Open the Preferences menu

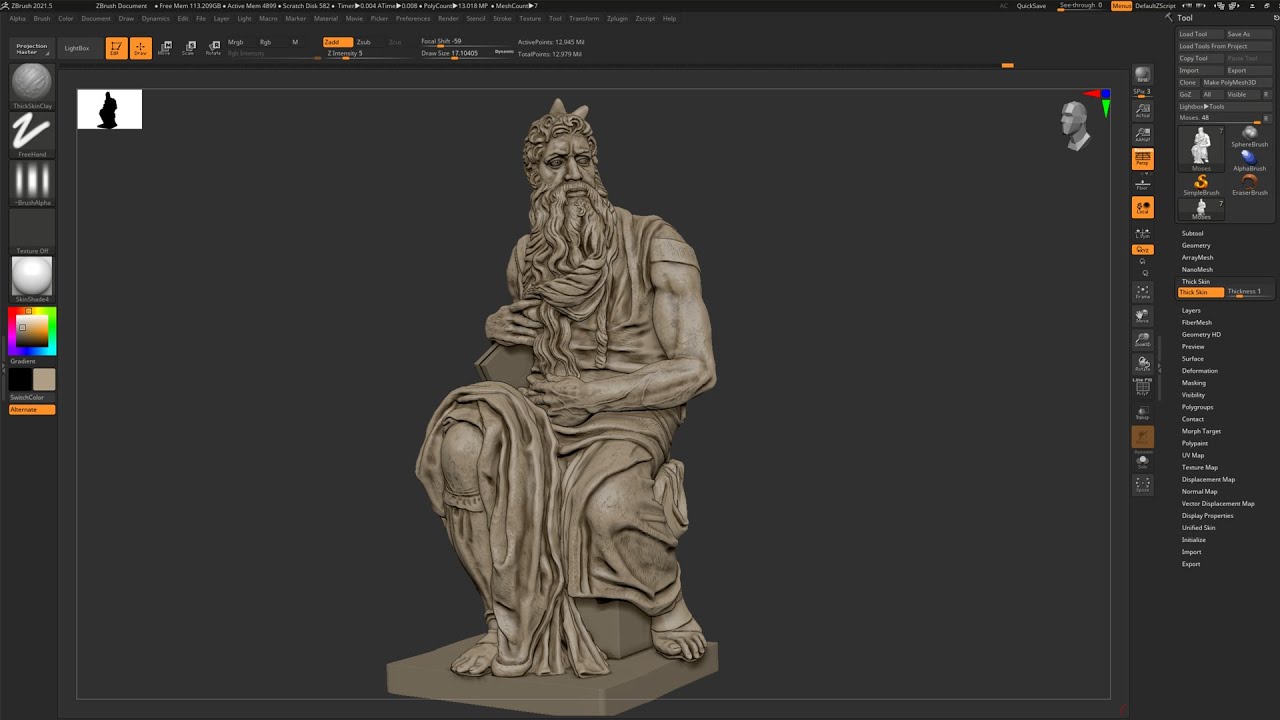click(x=413, y=18)
